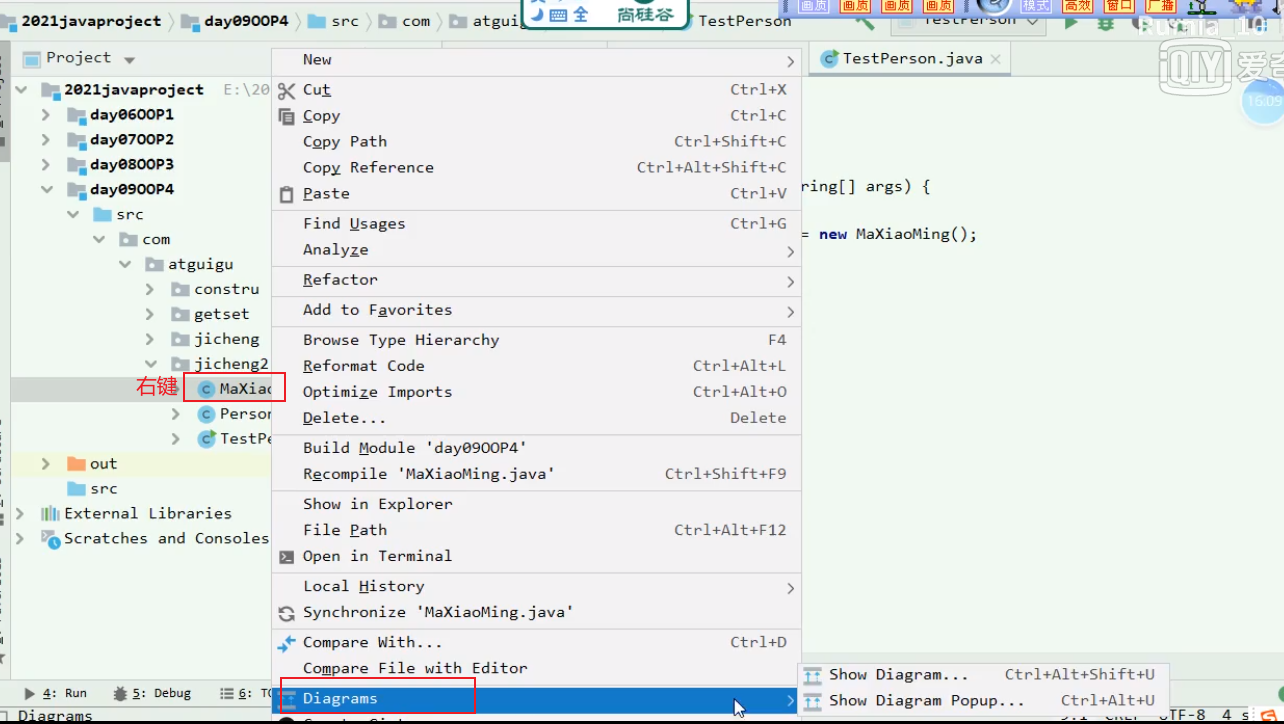Click the Synchronize refresh icon
1284x724 pixels.
287,613
